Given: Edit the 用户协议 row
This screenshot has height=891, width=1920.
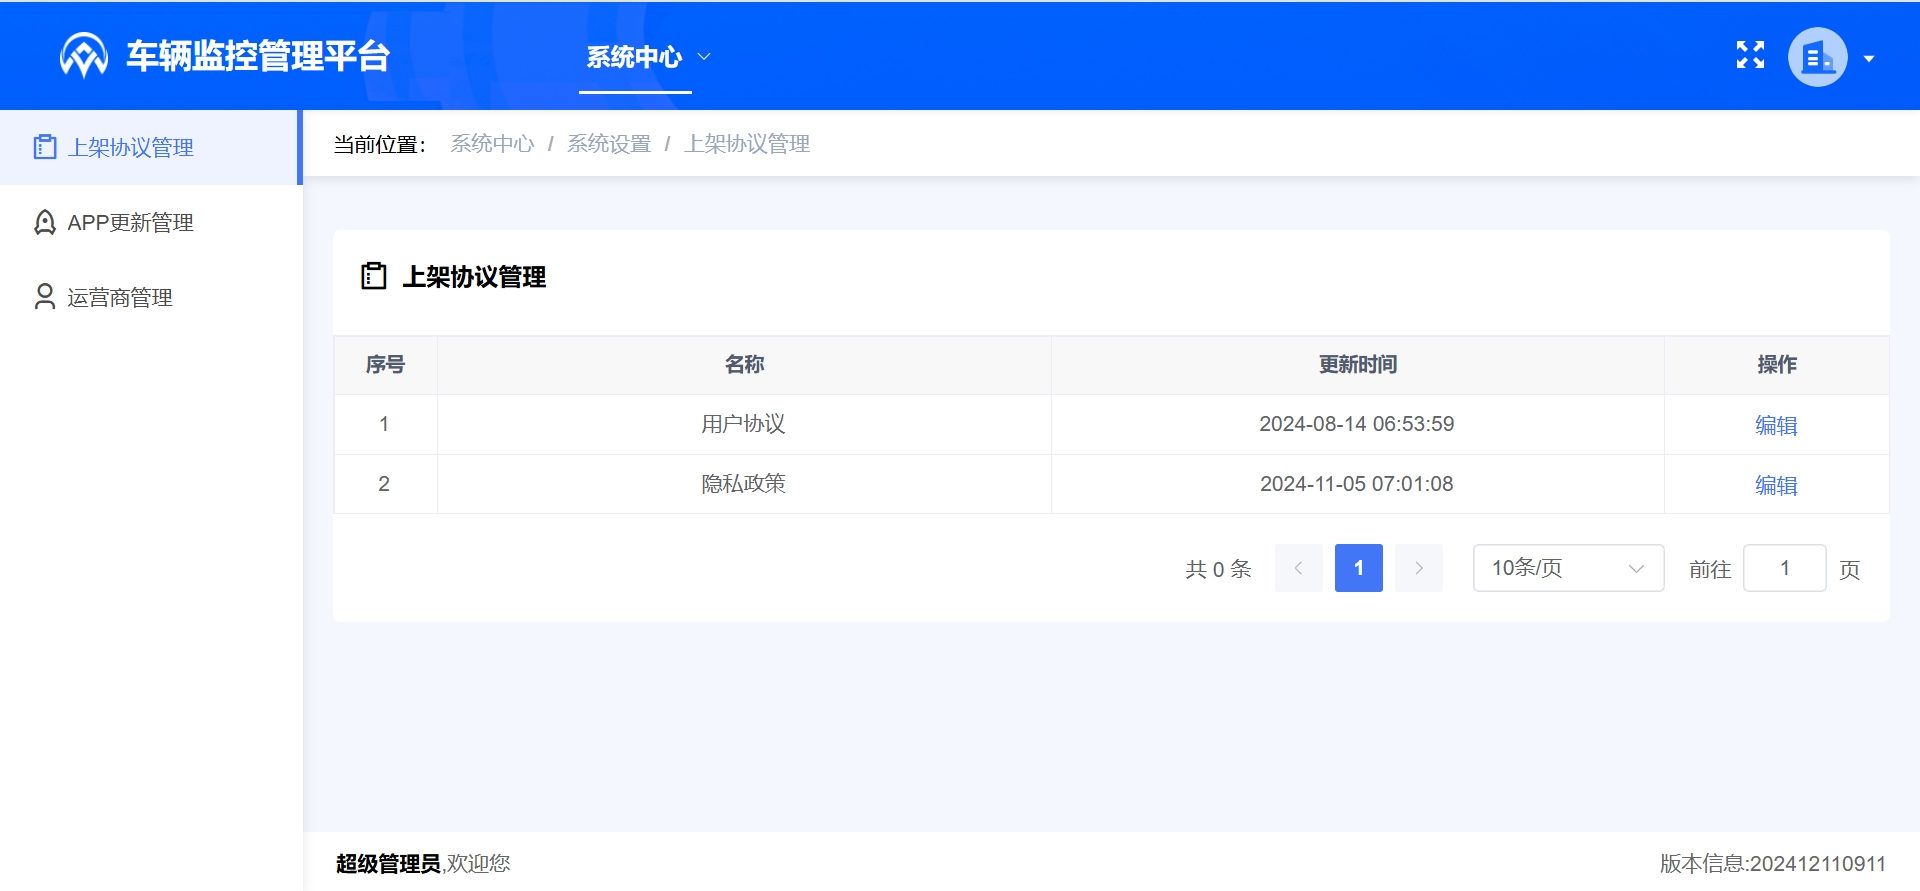Looking at the screenshot, I should click(x=1776, y=425).
